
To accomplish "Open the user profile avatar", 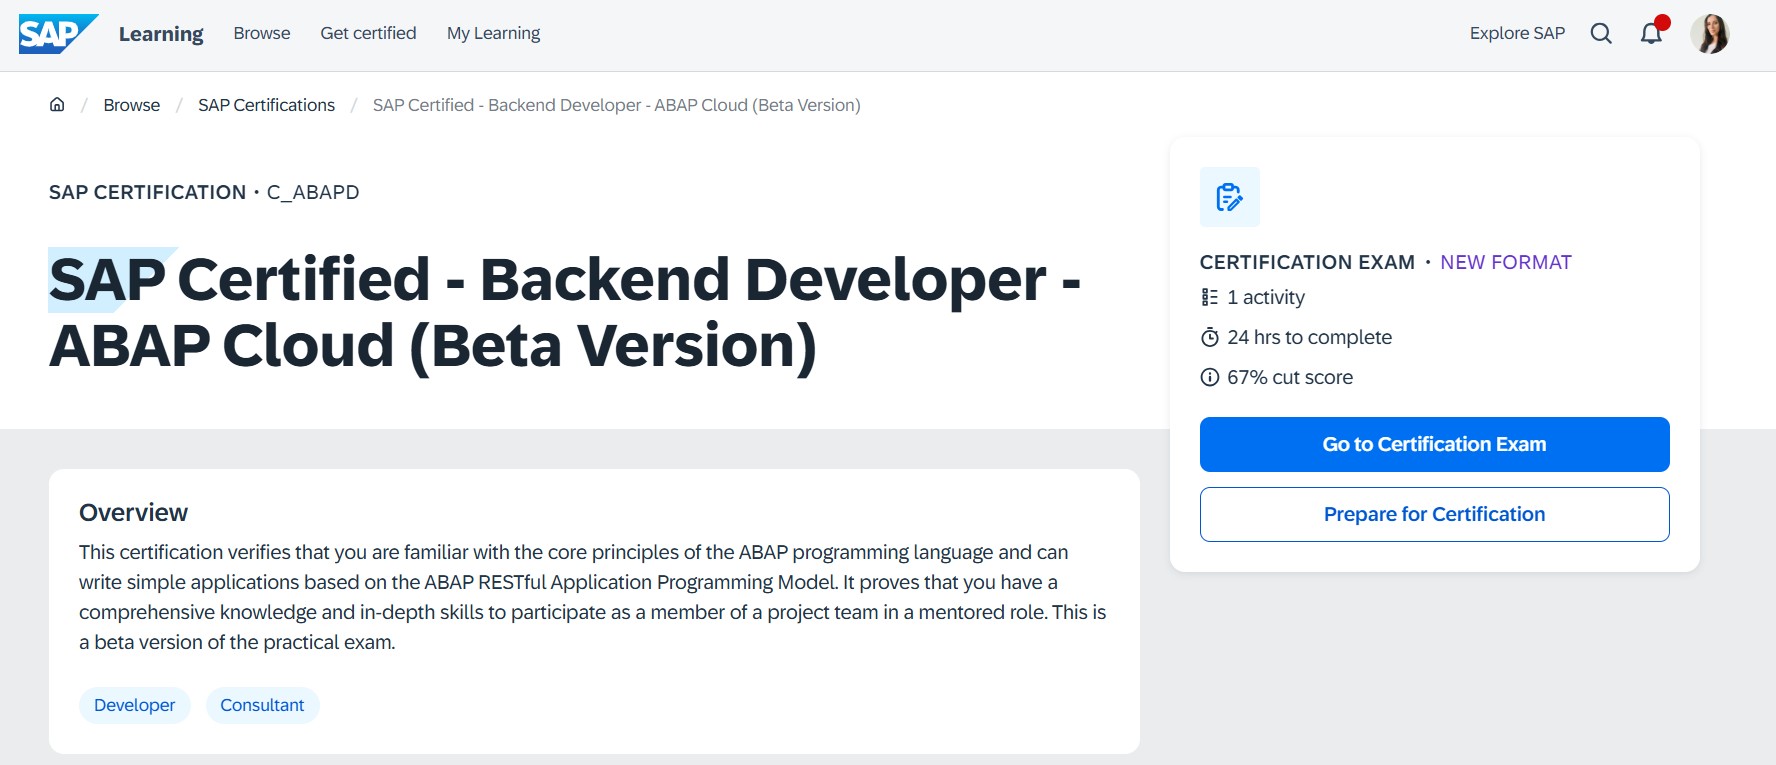I will tap(1710, 34).
